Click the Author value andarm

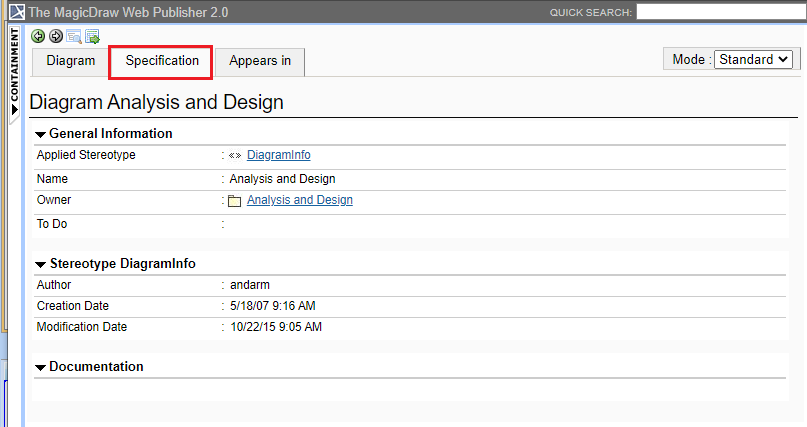coord(250,285)
